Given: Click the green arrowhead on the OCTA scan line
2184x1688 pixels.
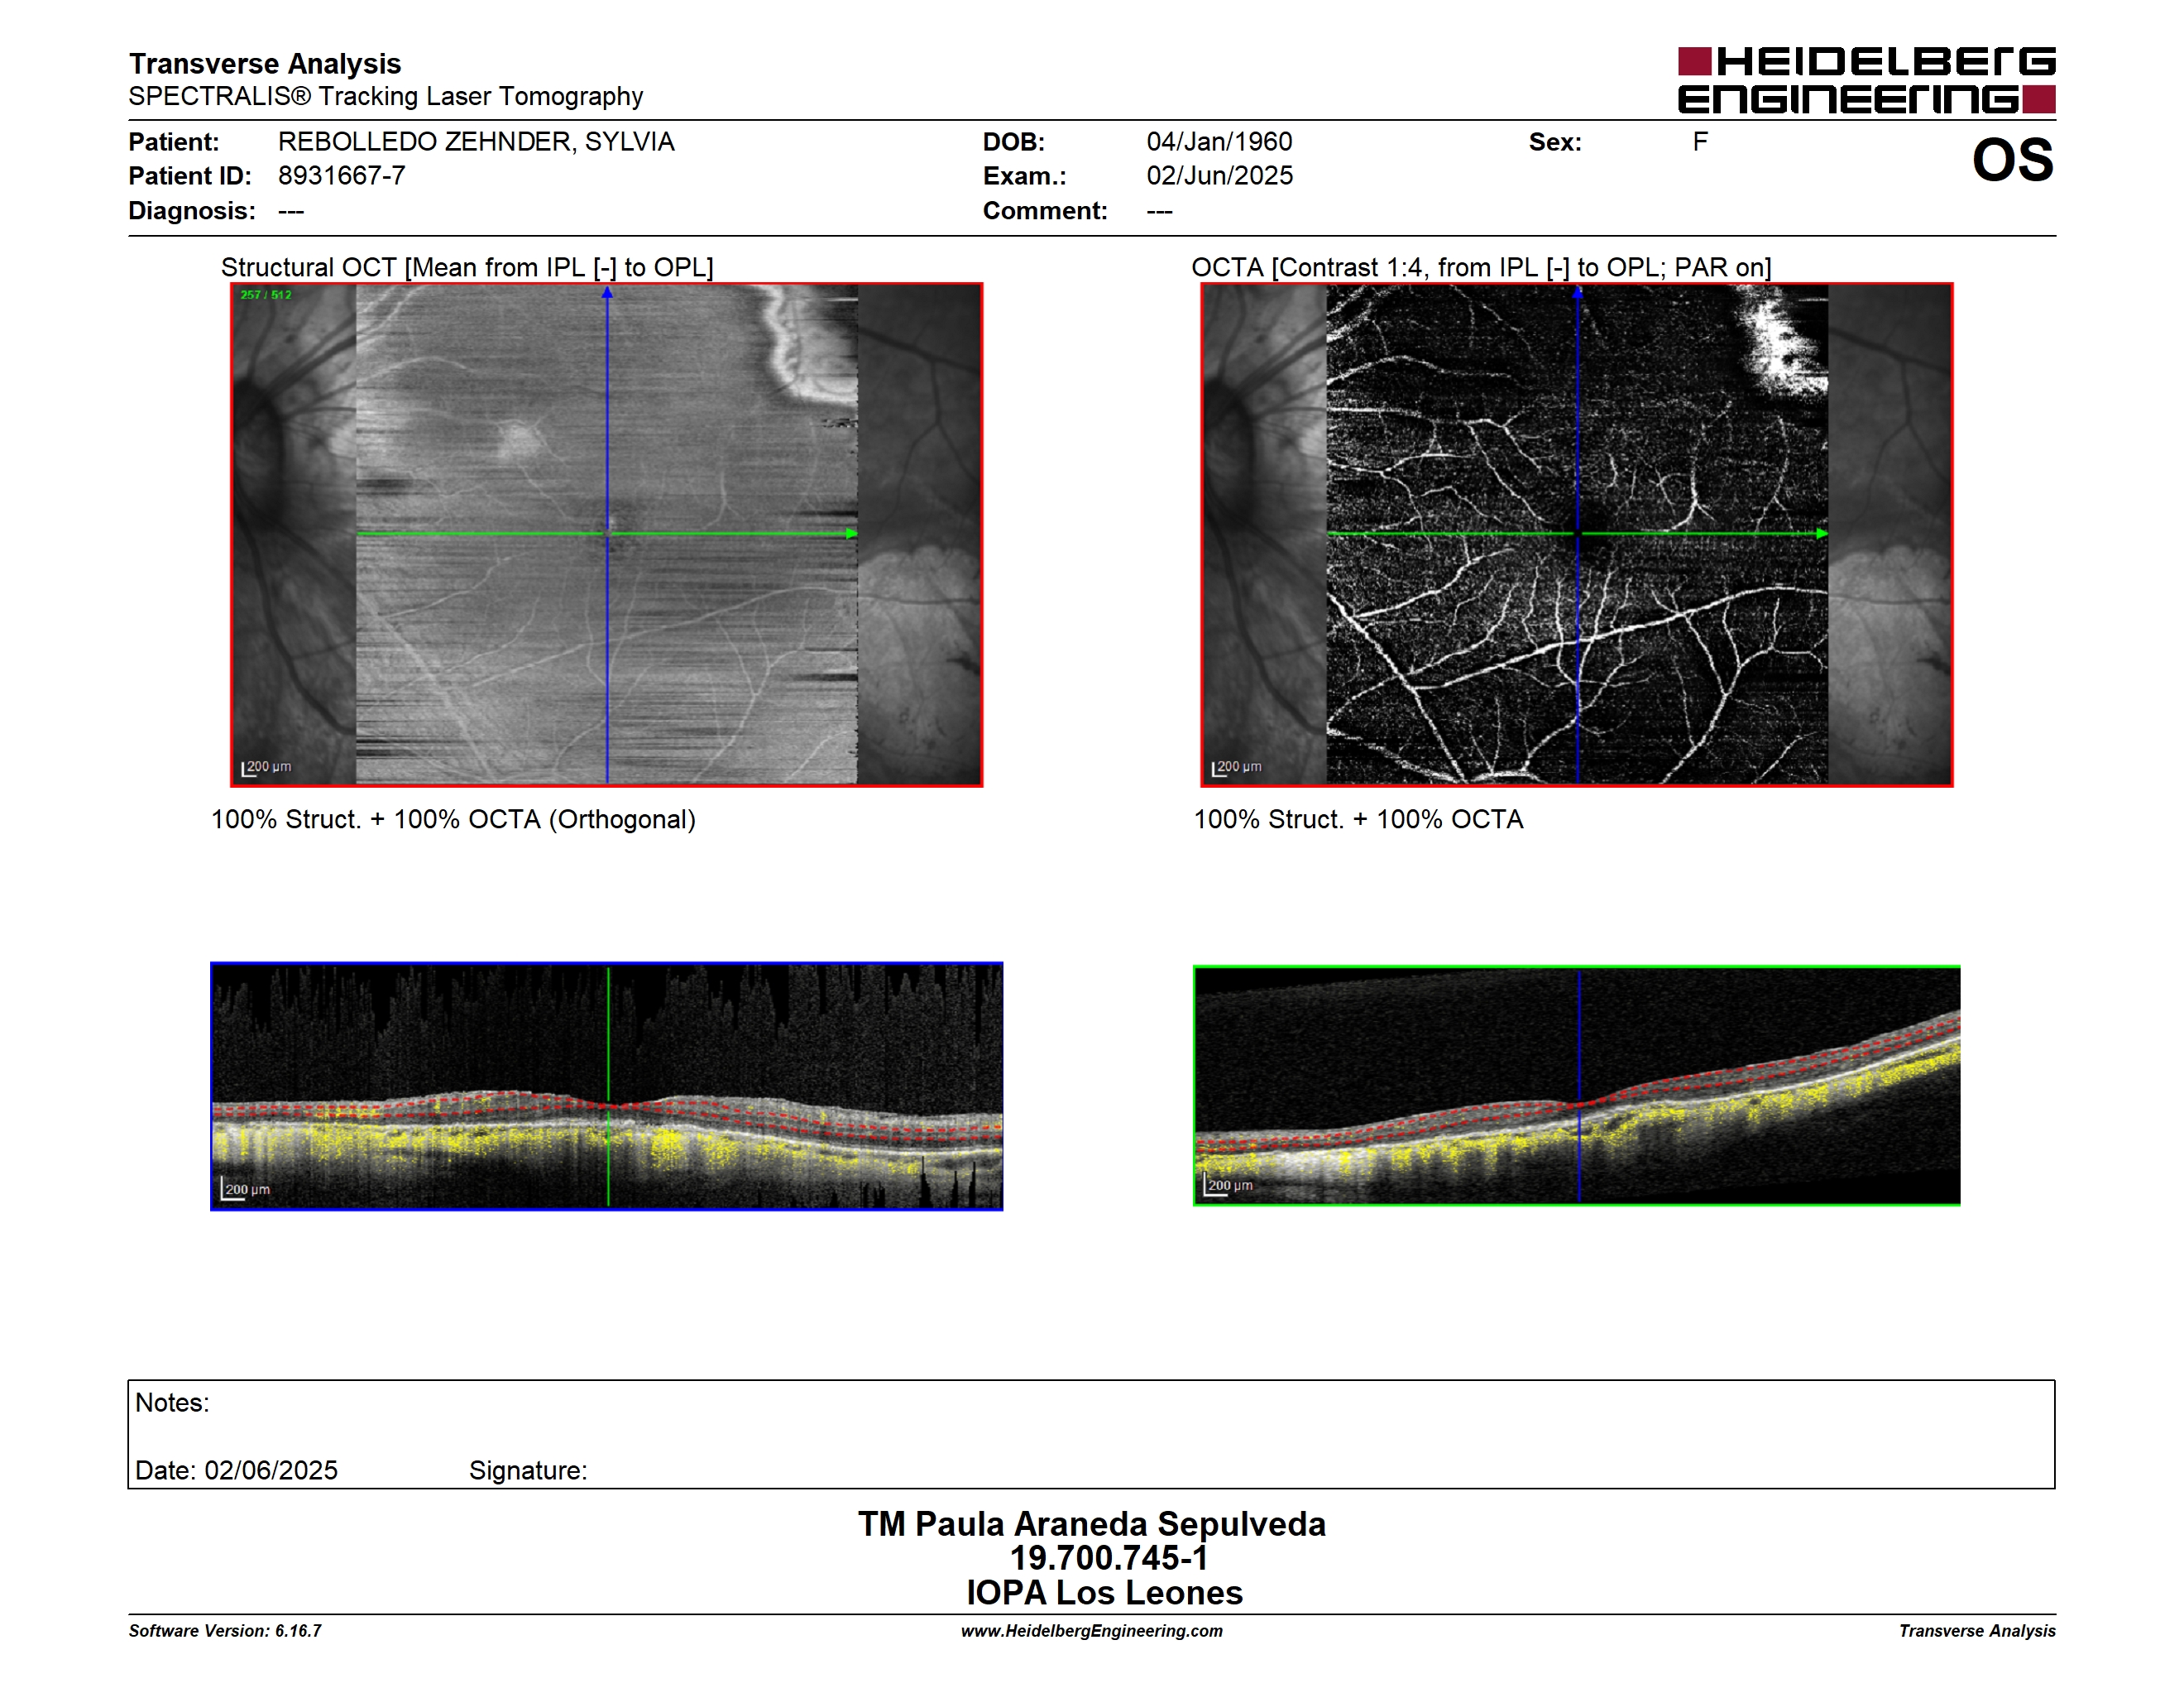Looking at the screenshot, I should 1822,534.
